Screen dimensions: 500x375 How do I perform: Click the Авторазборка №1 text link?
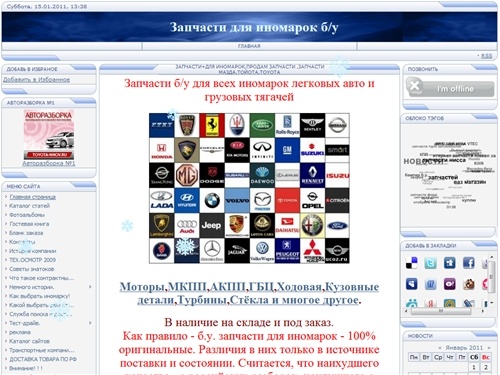pos(49,163)
